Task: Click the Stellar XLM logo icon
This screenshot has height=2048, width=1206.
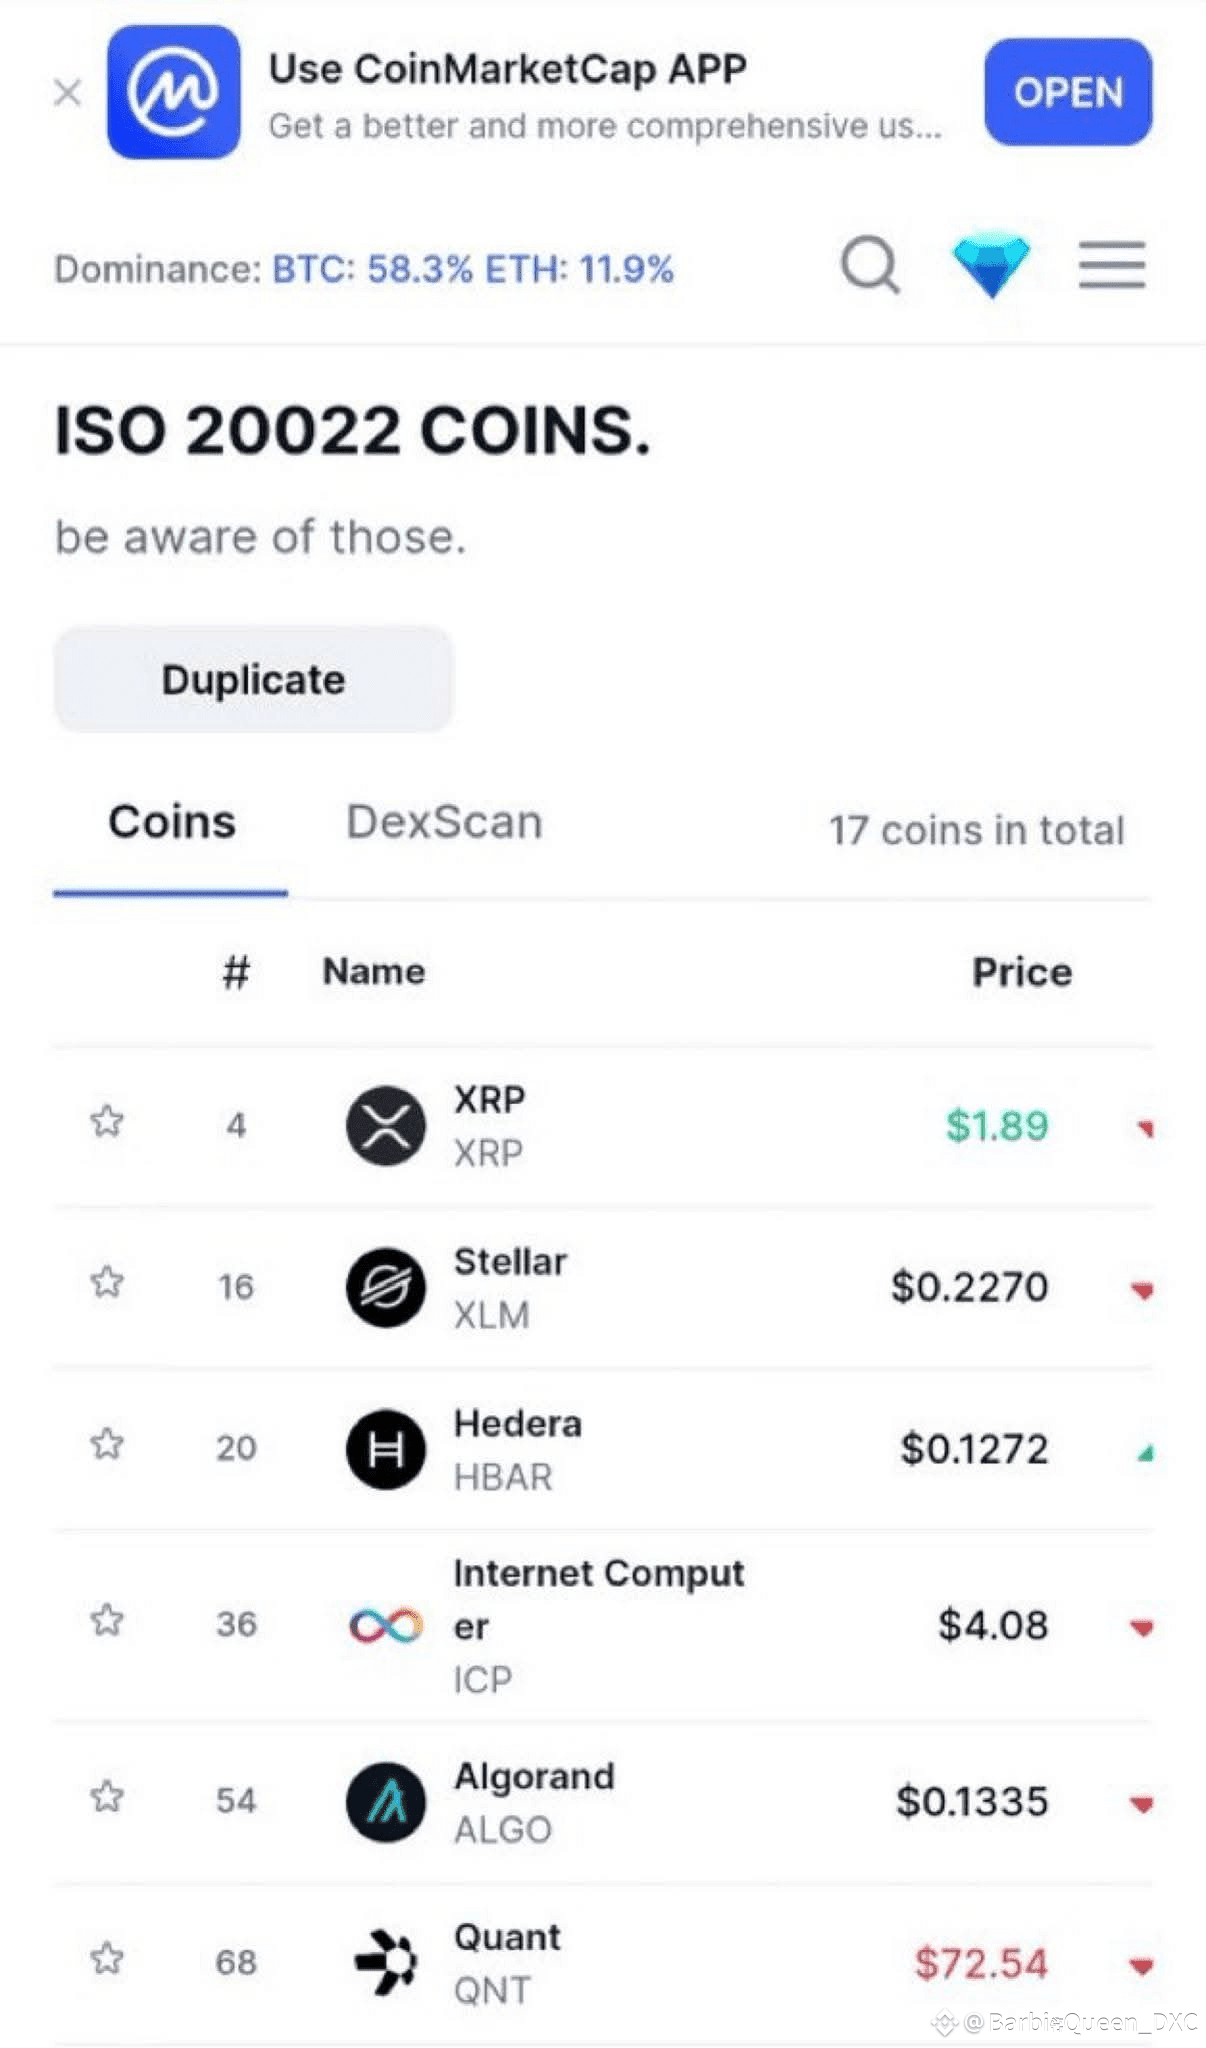Action: [386, 1288]
